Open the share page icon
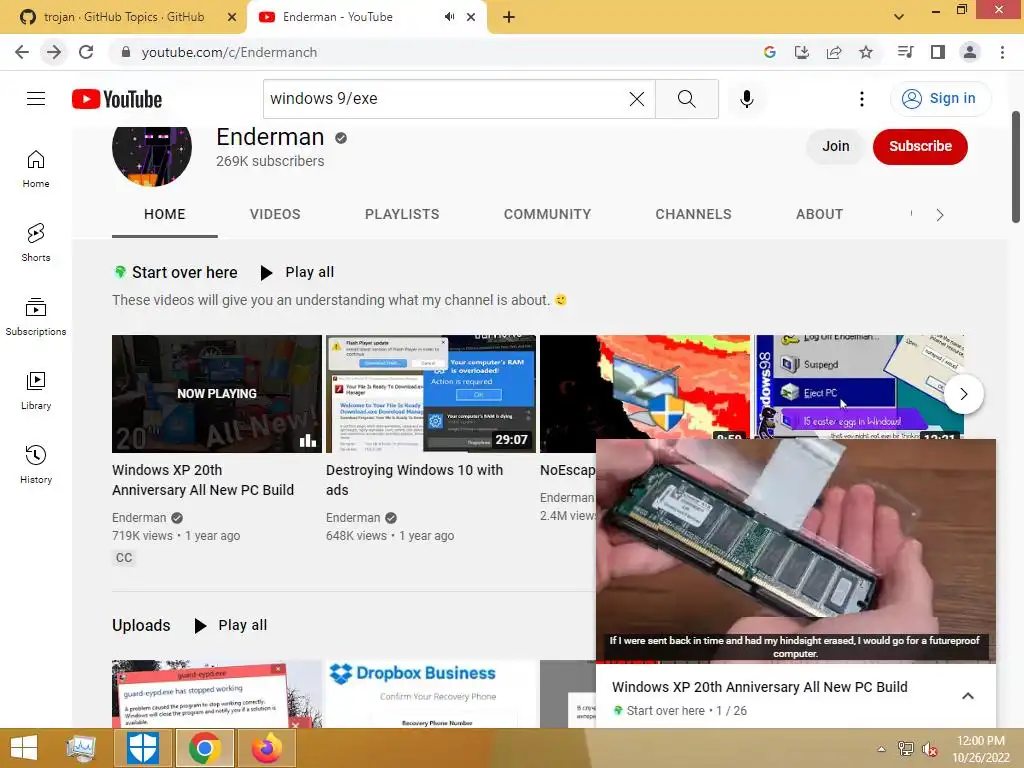The width and height of the screenshot is (1024, 768). (x=834, y=52)
